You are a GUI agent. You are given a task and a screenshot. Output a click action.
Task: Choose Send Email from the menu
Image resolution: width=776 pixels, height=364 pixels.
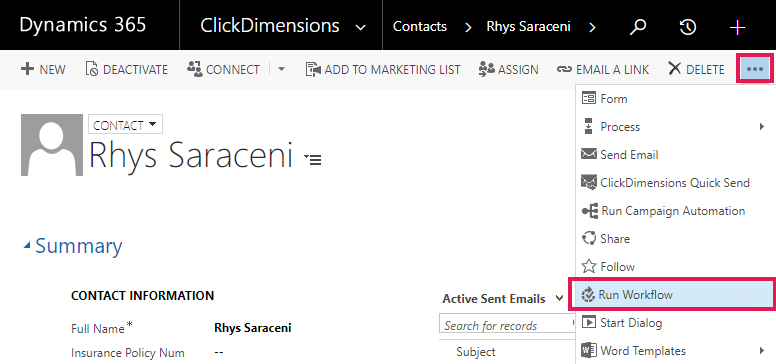[x=676, y=155]
